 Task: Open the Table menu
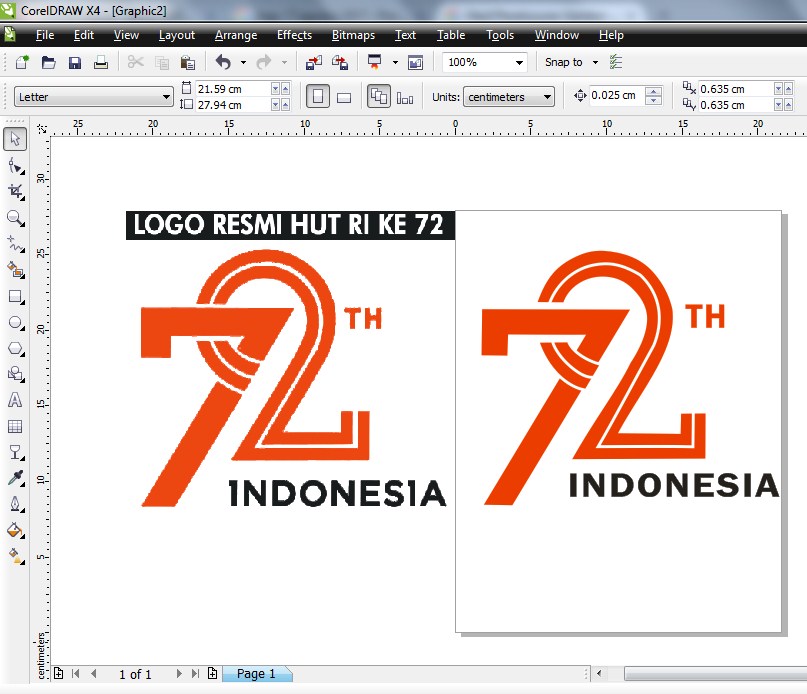(451, 35)
